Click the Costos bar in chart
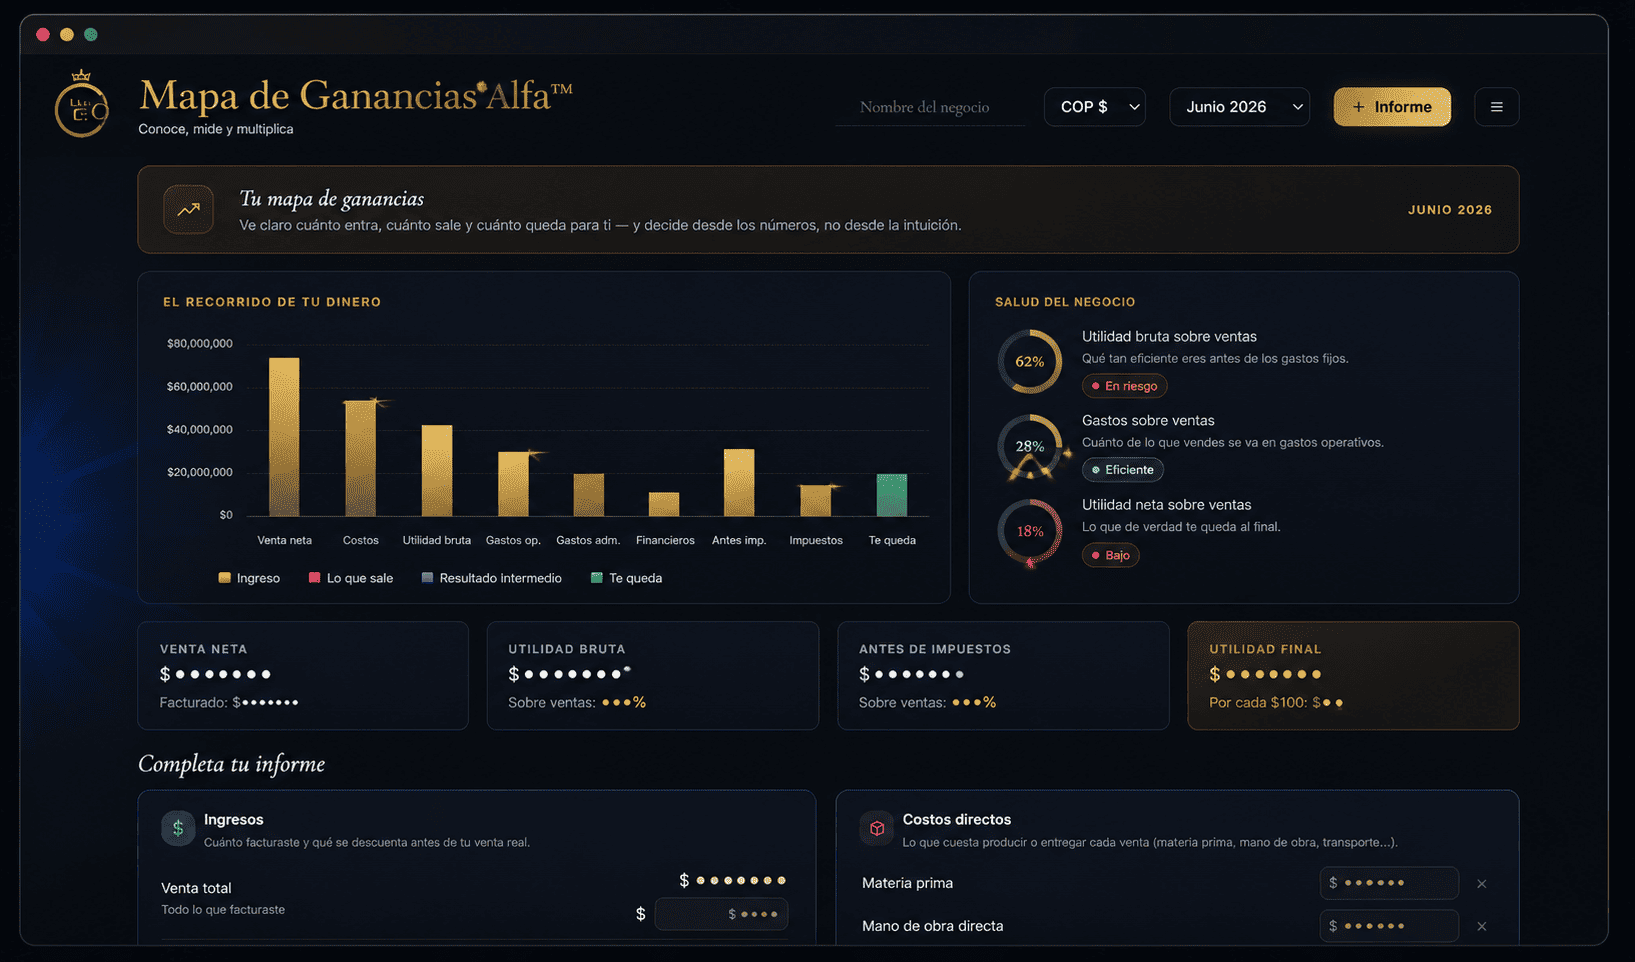The image size is (1635, 962). [x=360, y=458]
